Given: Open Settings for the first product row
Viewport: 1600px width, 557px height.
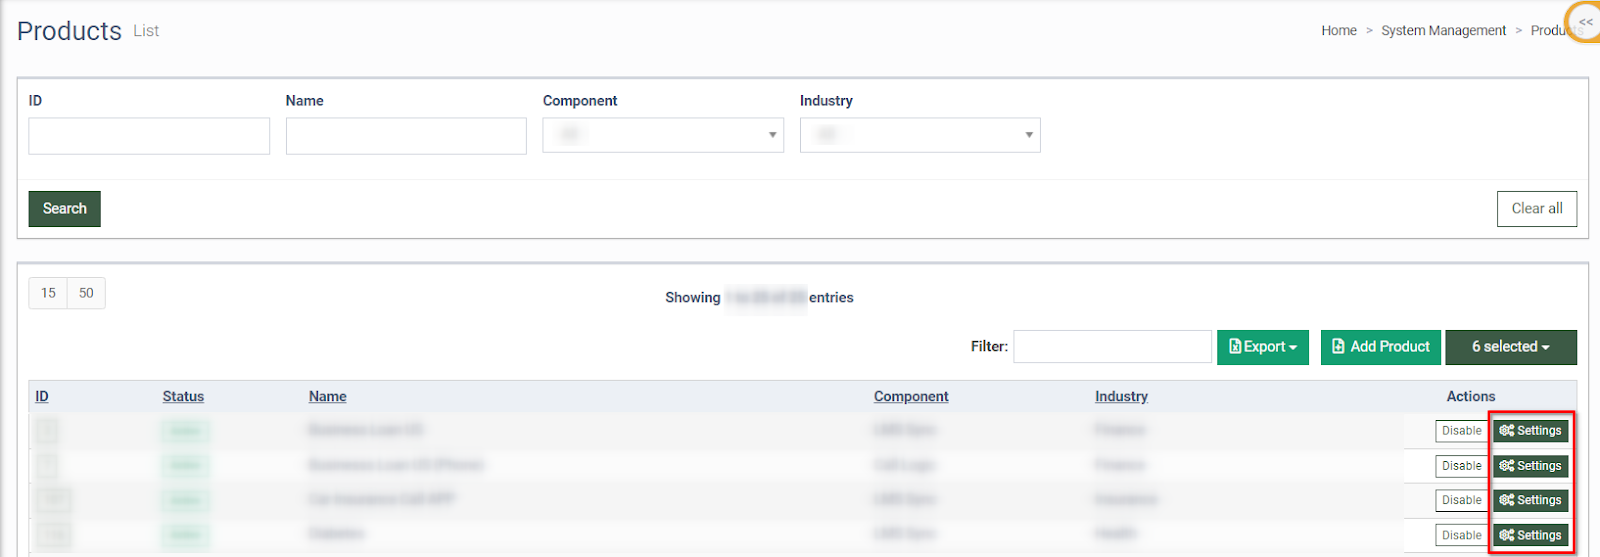Looking at the screenshot, I should tap(1530, 431).
